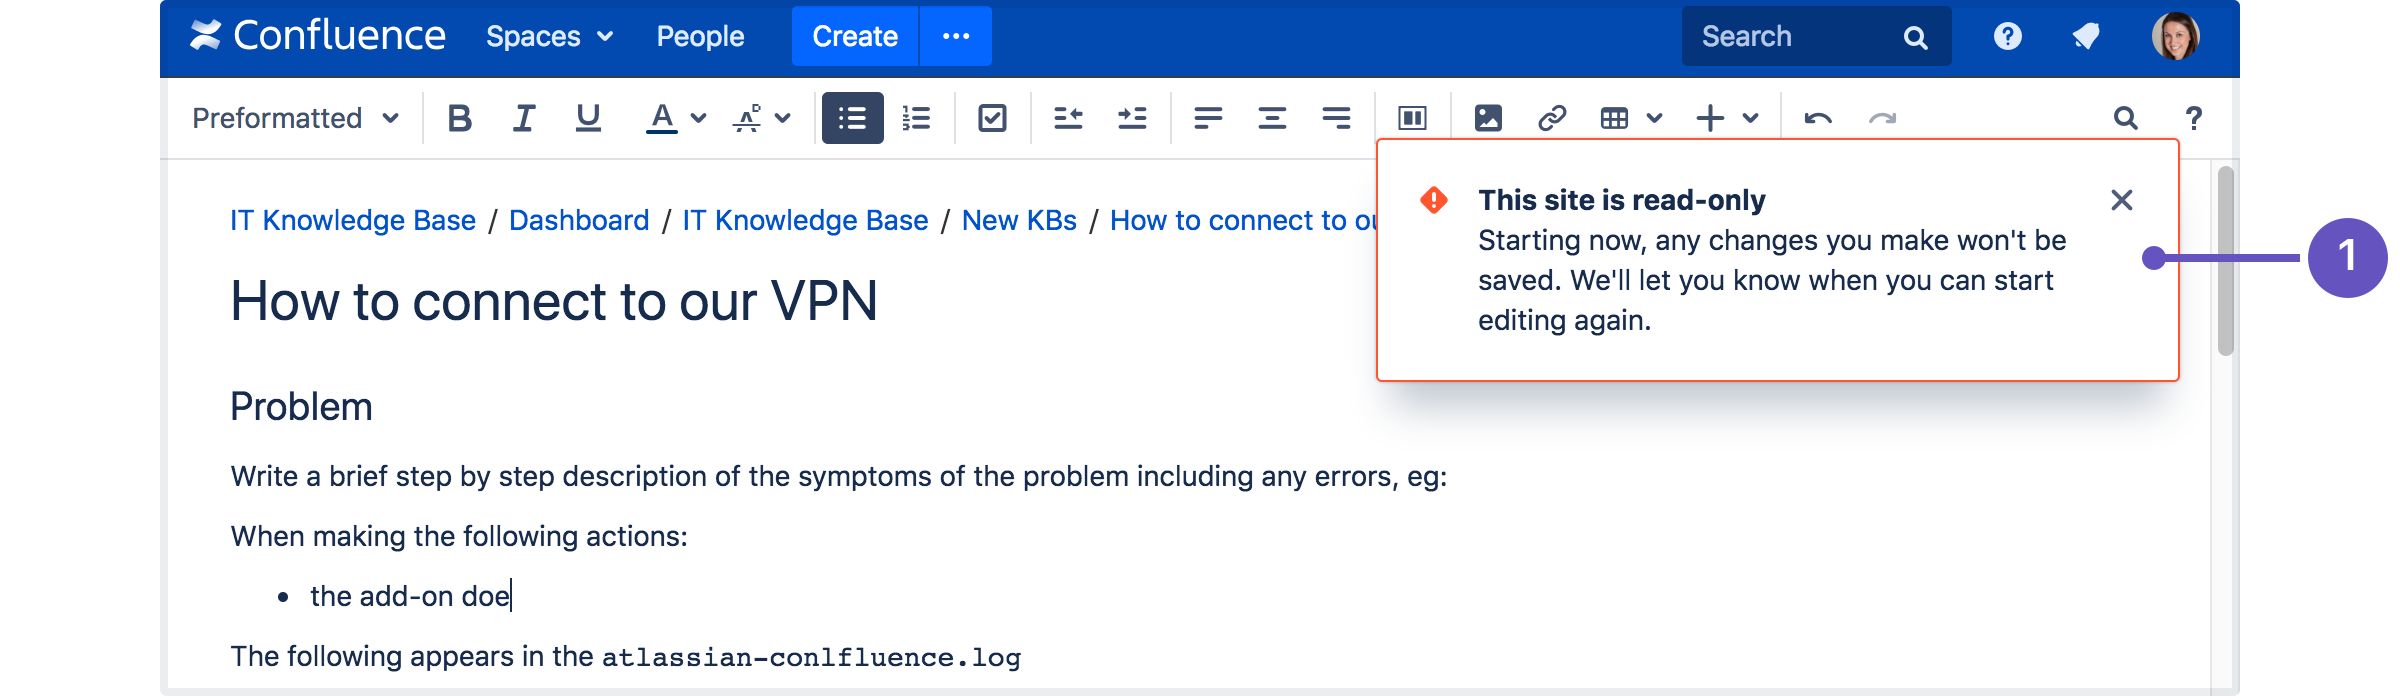Toggle underline formatting
This screenshot has height=698, width=2400.
pyautogui.click(x=588, y=118)
